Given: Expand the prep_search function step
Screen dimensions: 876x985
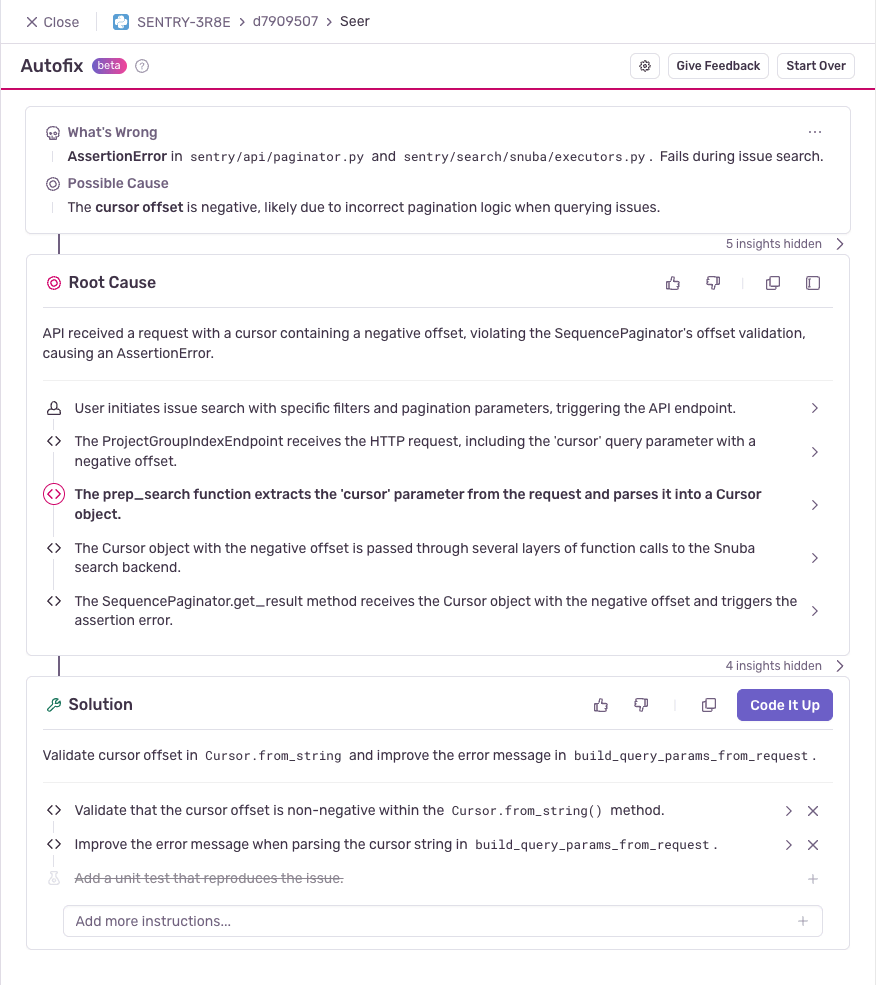Looking at the screenshot, I should [x=815, y=505].
